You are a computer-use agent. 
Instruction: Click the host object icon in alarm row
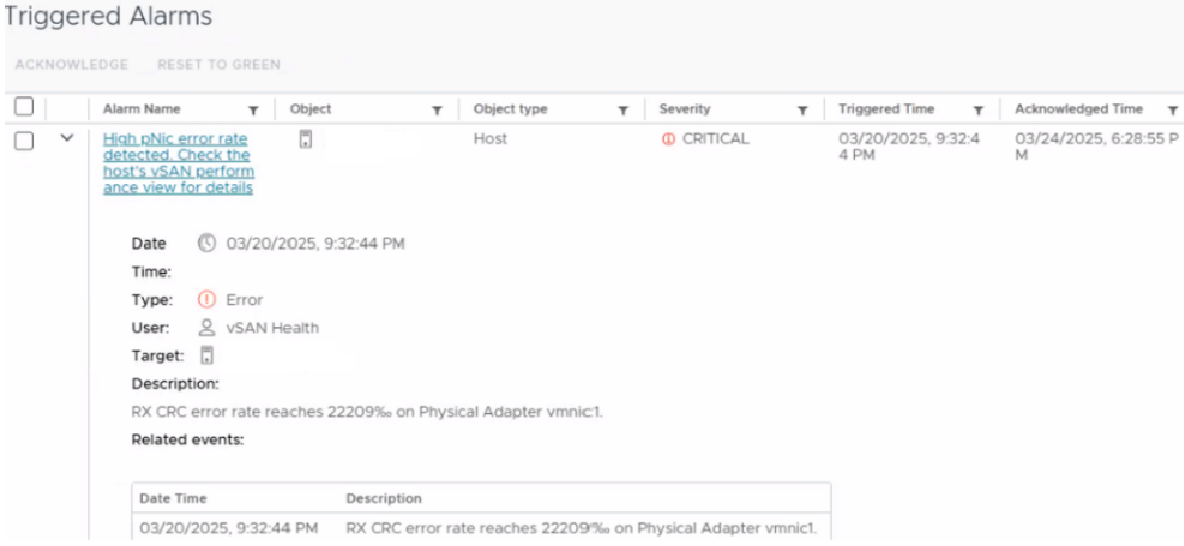click(x=306, y=141)
